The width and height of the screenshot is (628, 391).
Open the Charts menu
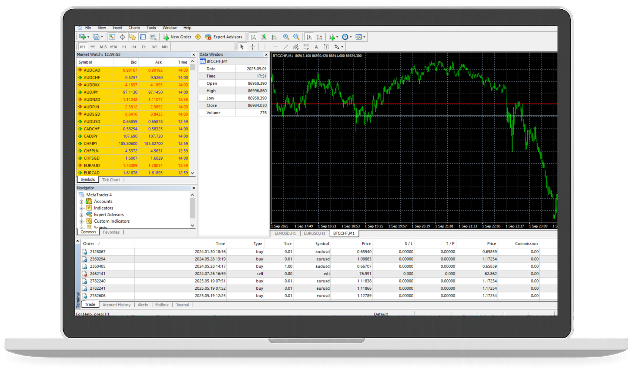click(x=134, y=28)
